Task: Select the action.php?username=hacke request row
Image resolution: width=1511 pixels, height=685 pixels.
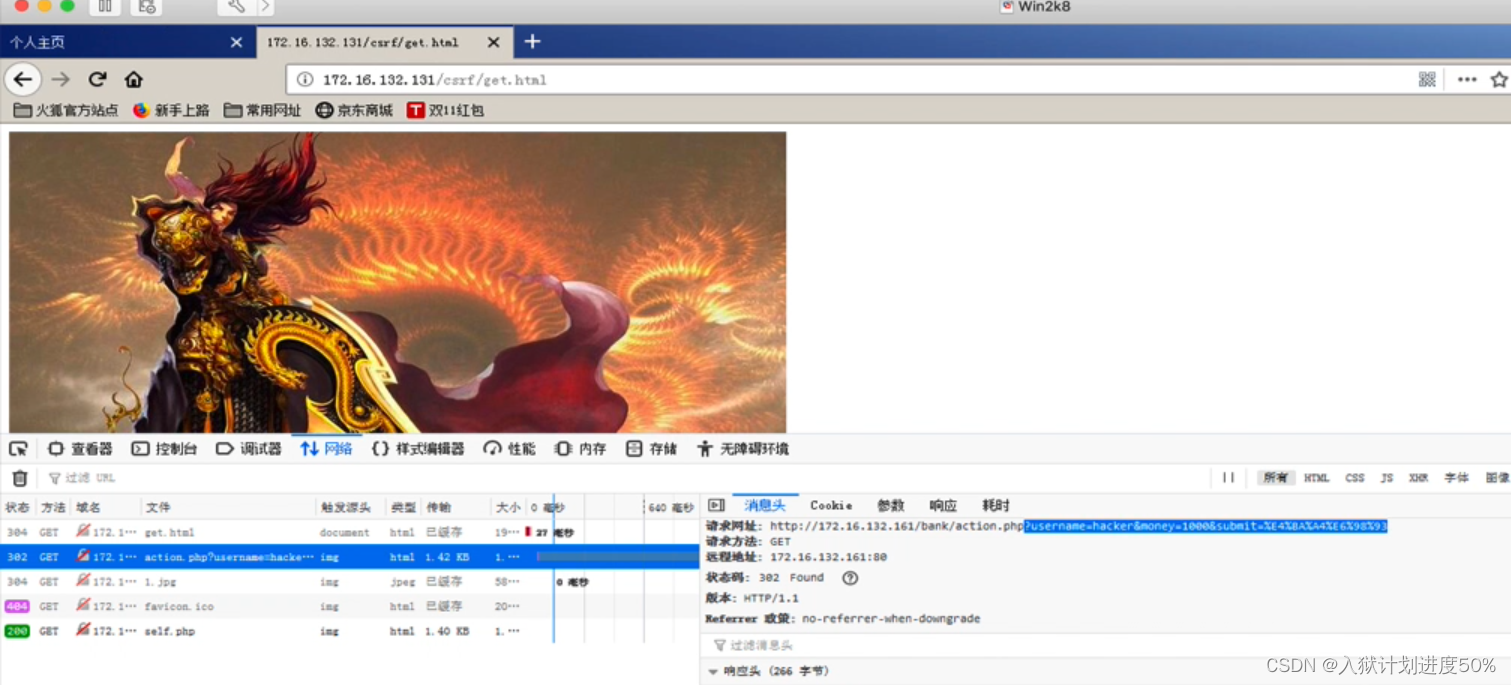Action: pyautogui.click(x=350, y=557)
